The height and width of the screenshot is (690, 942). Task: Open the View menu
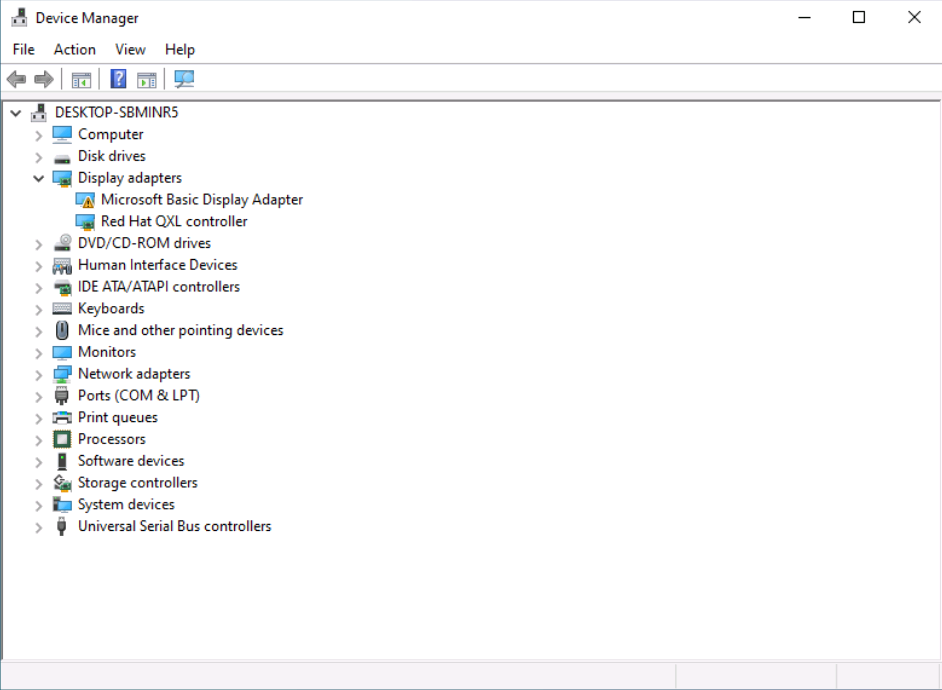pos(130,49)
